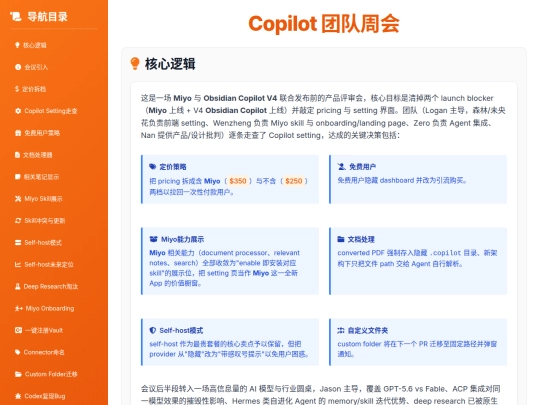540x405 pixels.
Task: Click the dollar sign icon beside 定价拆档
Action: (x=17, y=89)
